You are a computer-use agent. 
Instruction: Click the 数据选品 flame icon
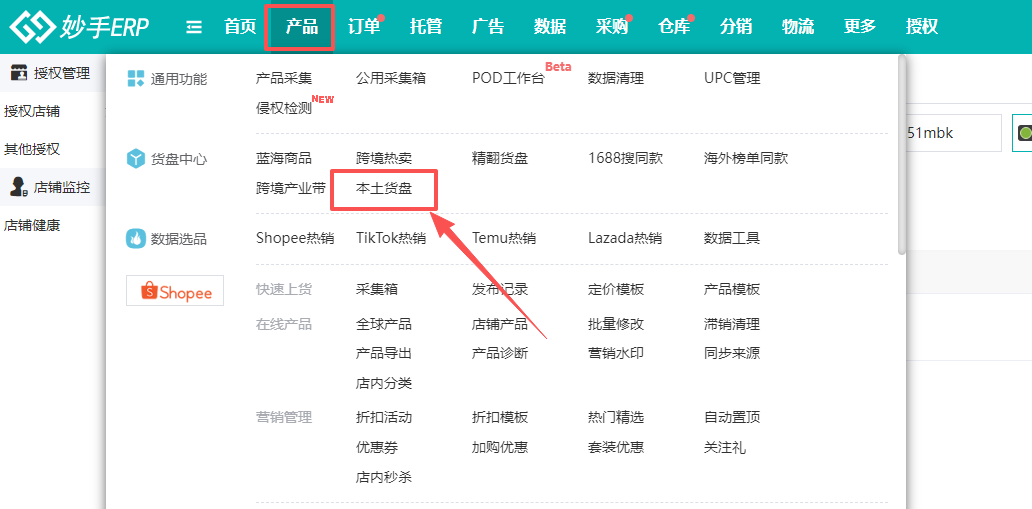tap(135, 238)
